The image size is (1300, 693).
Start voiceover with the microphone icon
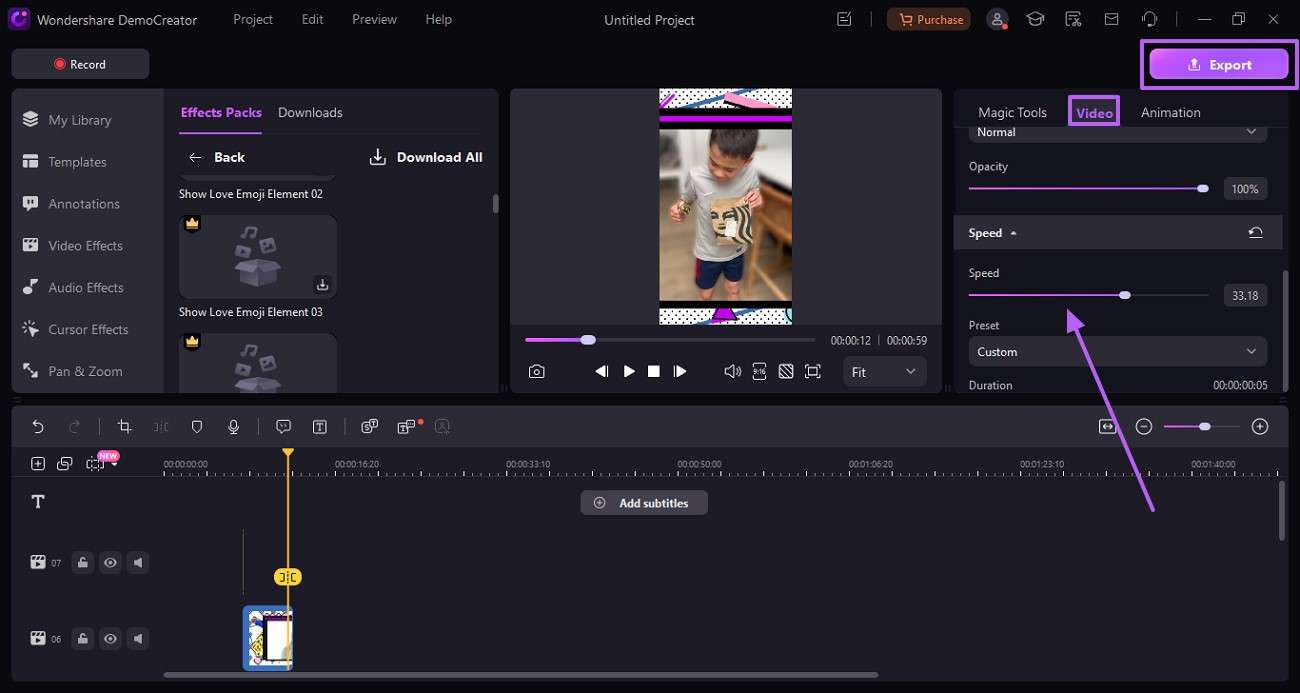tap(233, 426)
